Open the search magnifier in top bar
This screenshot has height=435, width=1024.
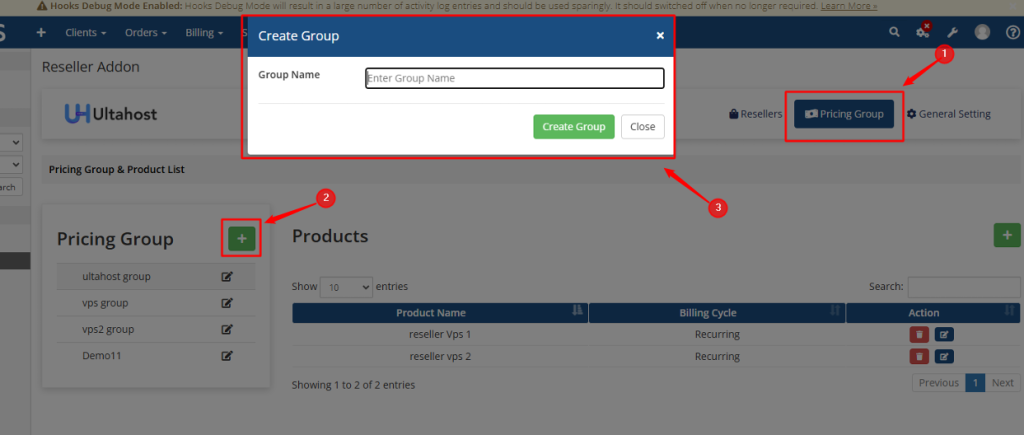(894, 32)
